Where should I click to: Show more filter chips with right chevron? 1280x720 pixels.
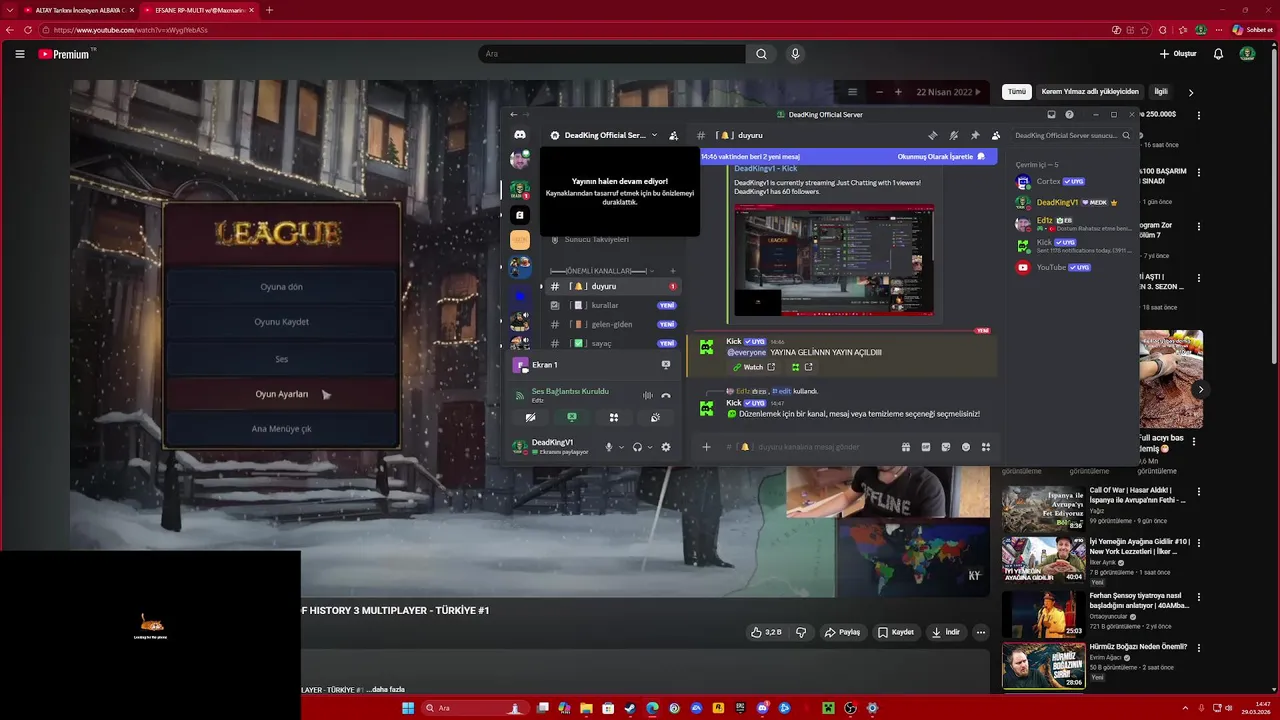pos(1190,92)
